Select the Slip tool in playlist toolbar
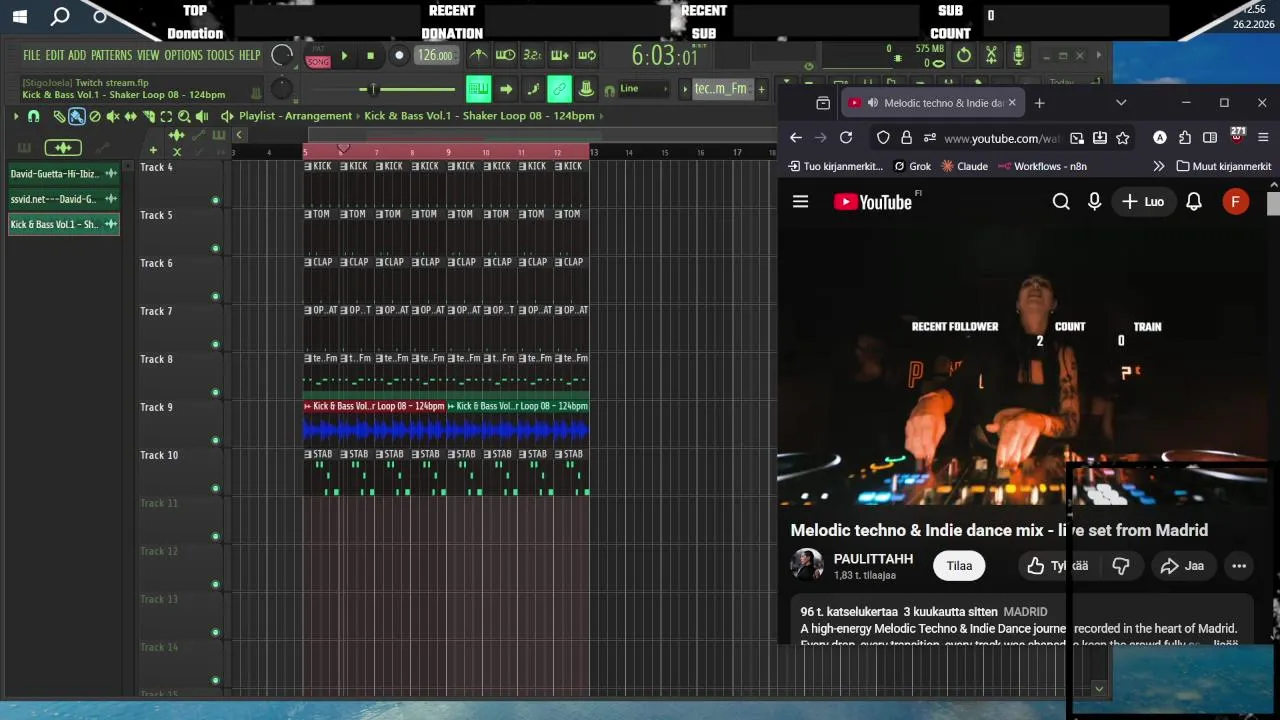 coord(130,116)
